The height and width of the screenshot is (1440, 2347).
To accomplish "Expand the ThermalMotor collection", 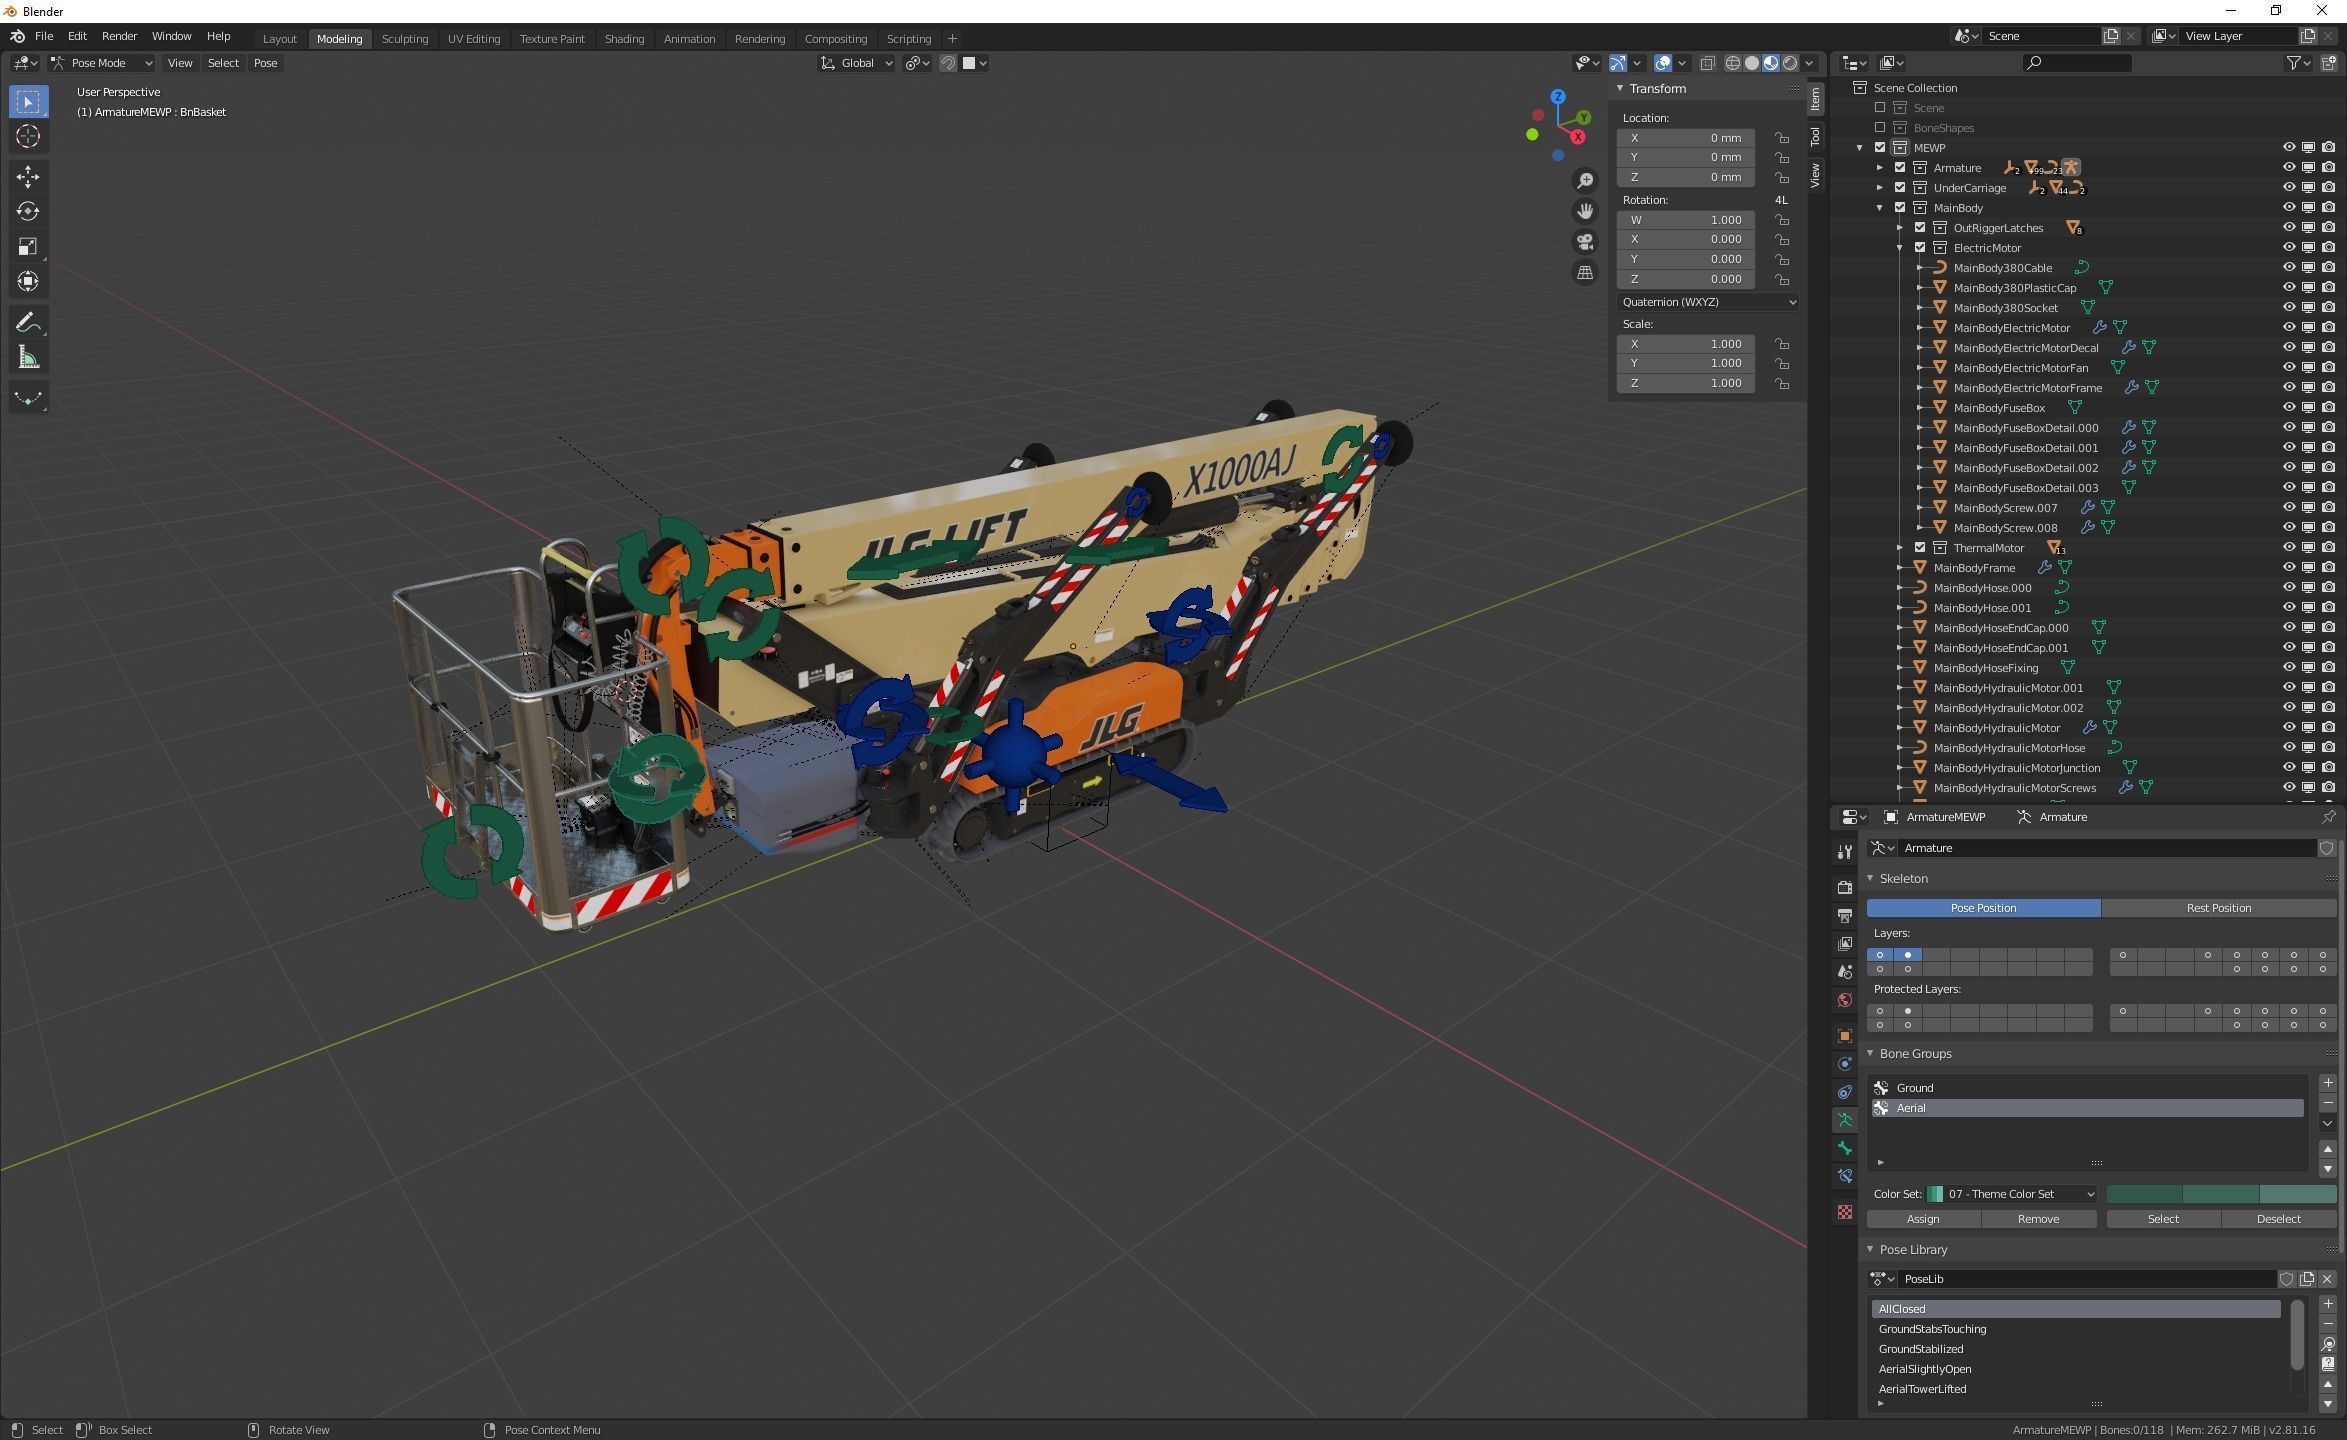I will [1900, 548].
